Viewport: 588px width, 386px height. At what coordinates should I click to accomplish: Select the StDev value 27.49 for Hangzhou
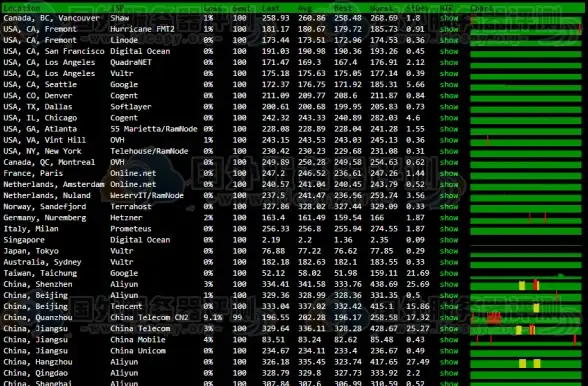(x=417, y=362)
